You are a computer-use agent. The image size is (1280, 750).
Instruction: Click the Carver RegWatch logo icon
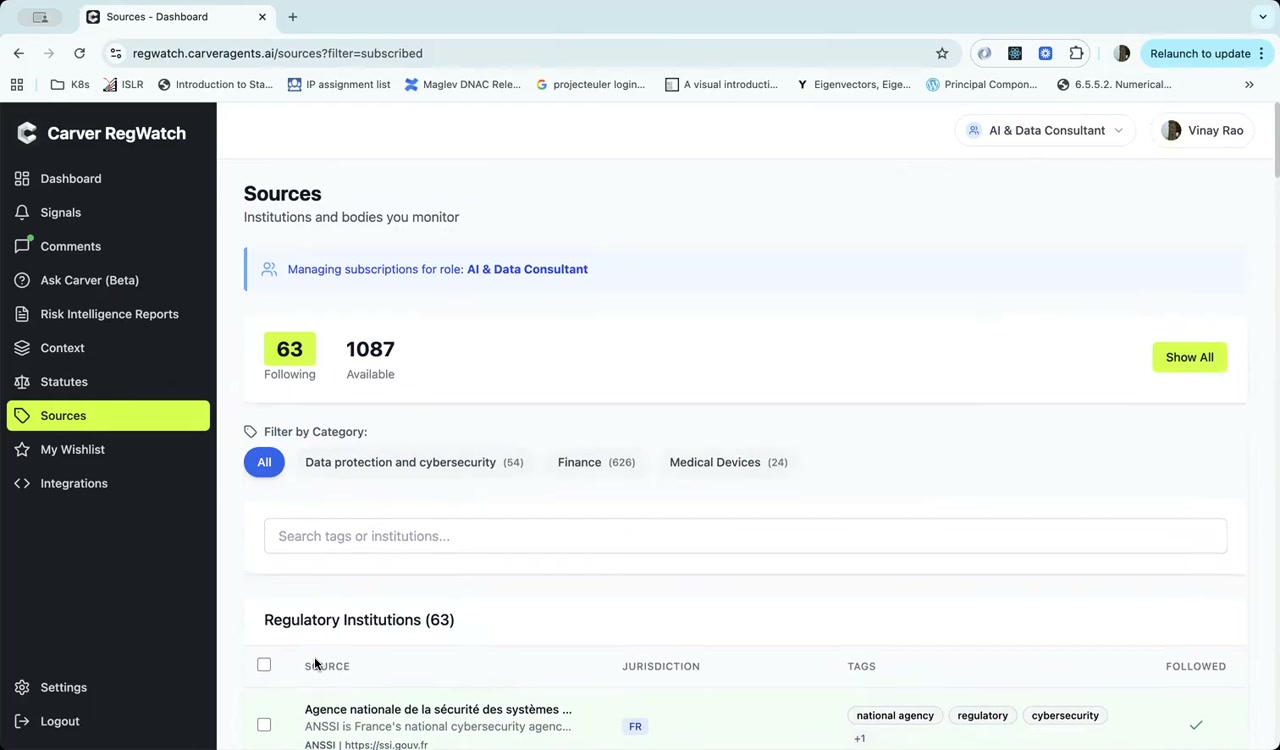(27, 133)
